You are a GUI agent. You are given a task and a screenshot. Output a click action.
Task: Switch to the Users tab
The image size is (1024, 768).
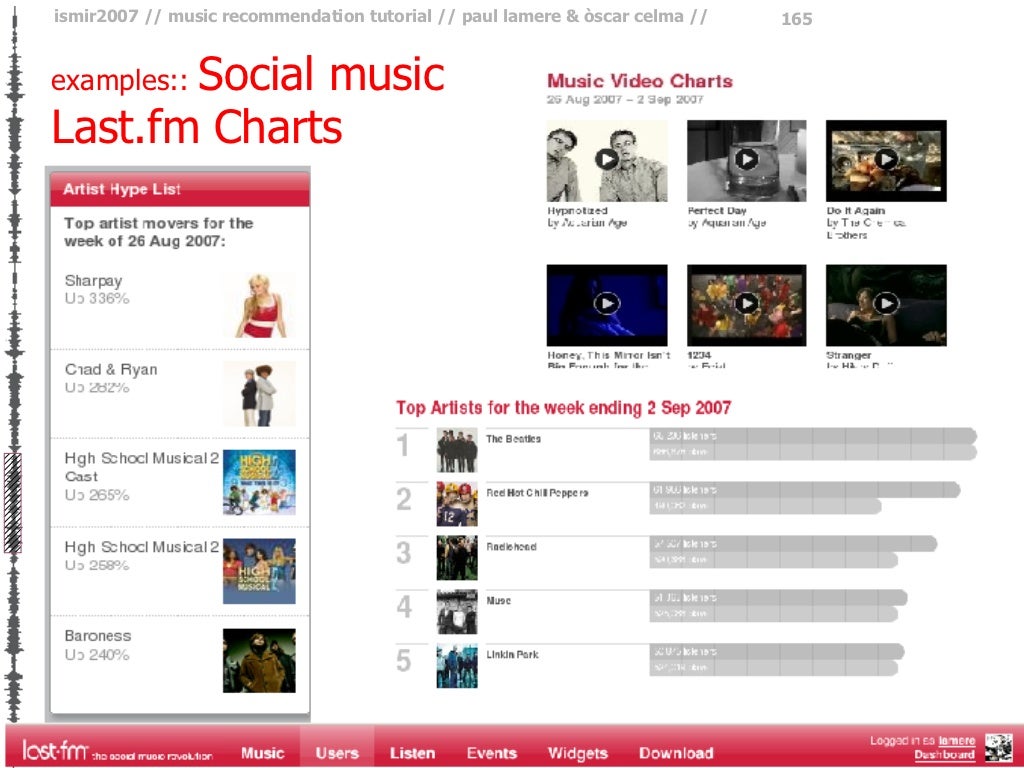337,753
